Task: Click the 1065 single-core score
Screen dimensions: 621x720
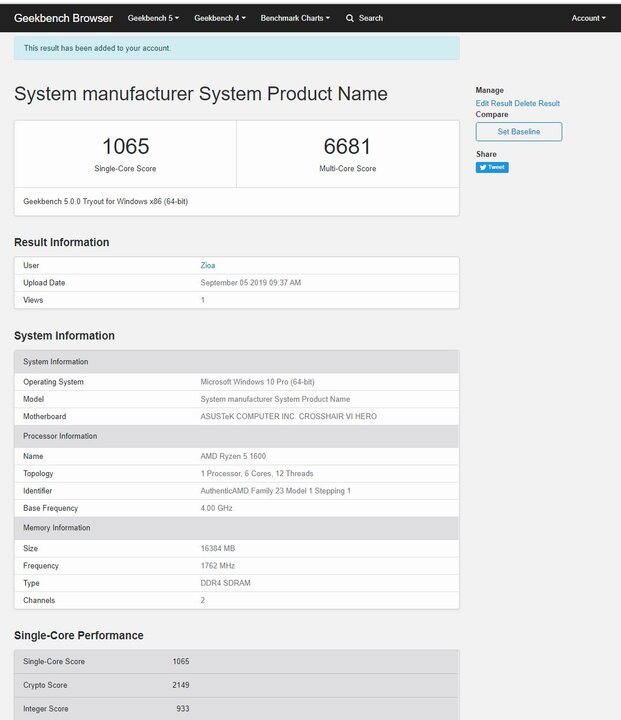Action: click(125, 146)
